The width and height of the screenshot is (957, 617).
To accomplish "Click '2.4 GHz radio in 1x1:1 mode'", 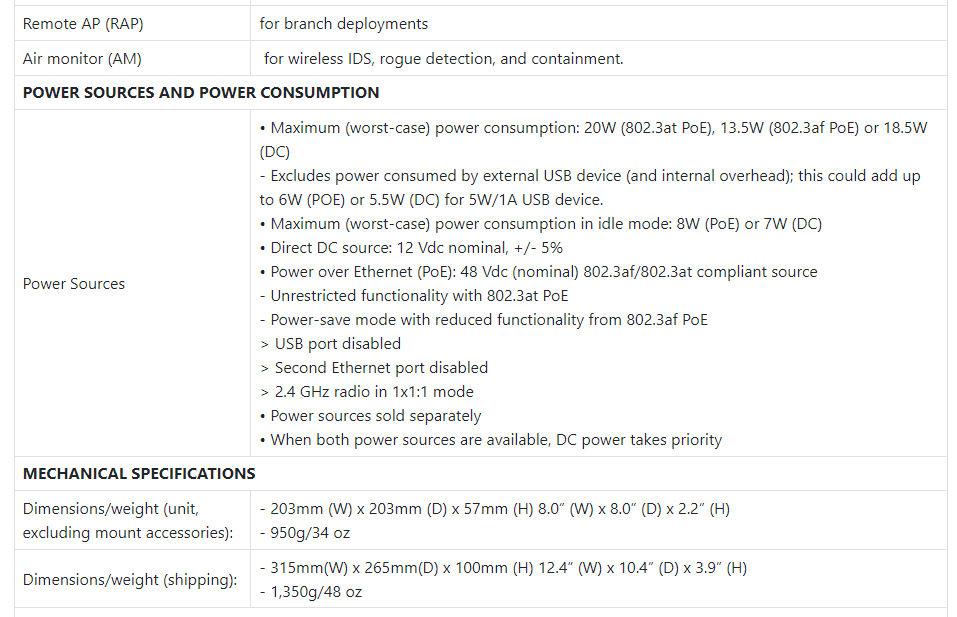I will click(x=366, y=392).
